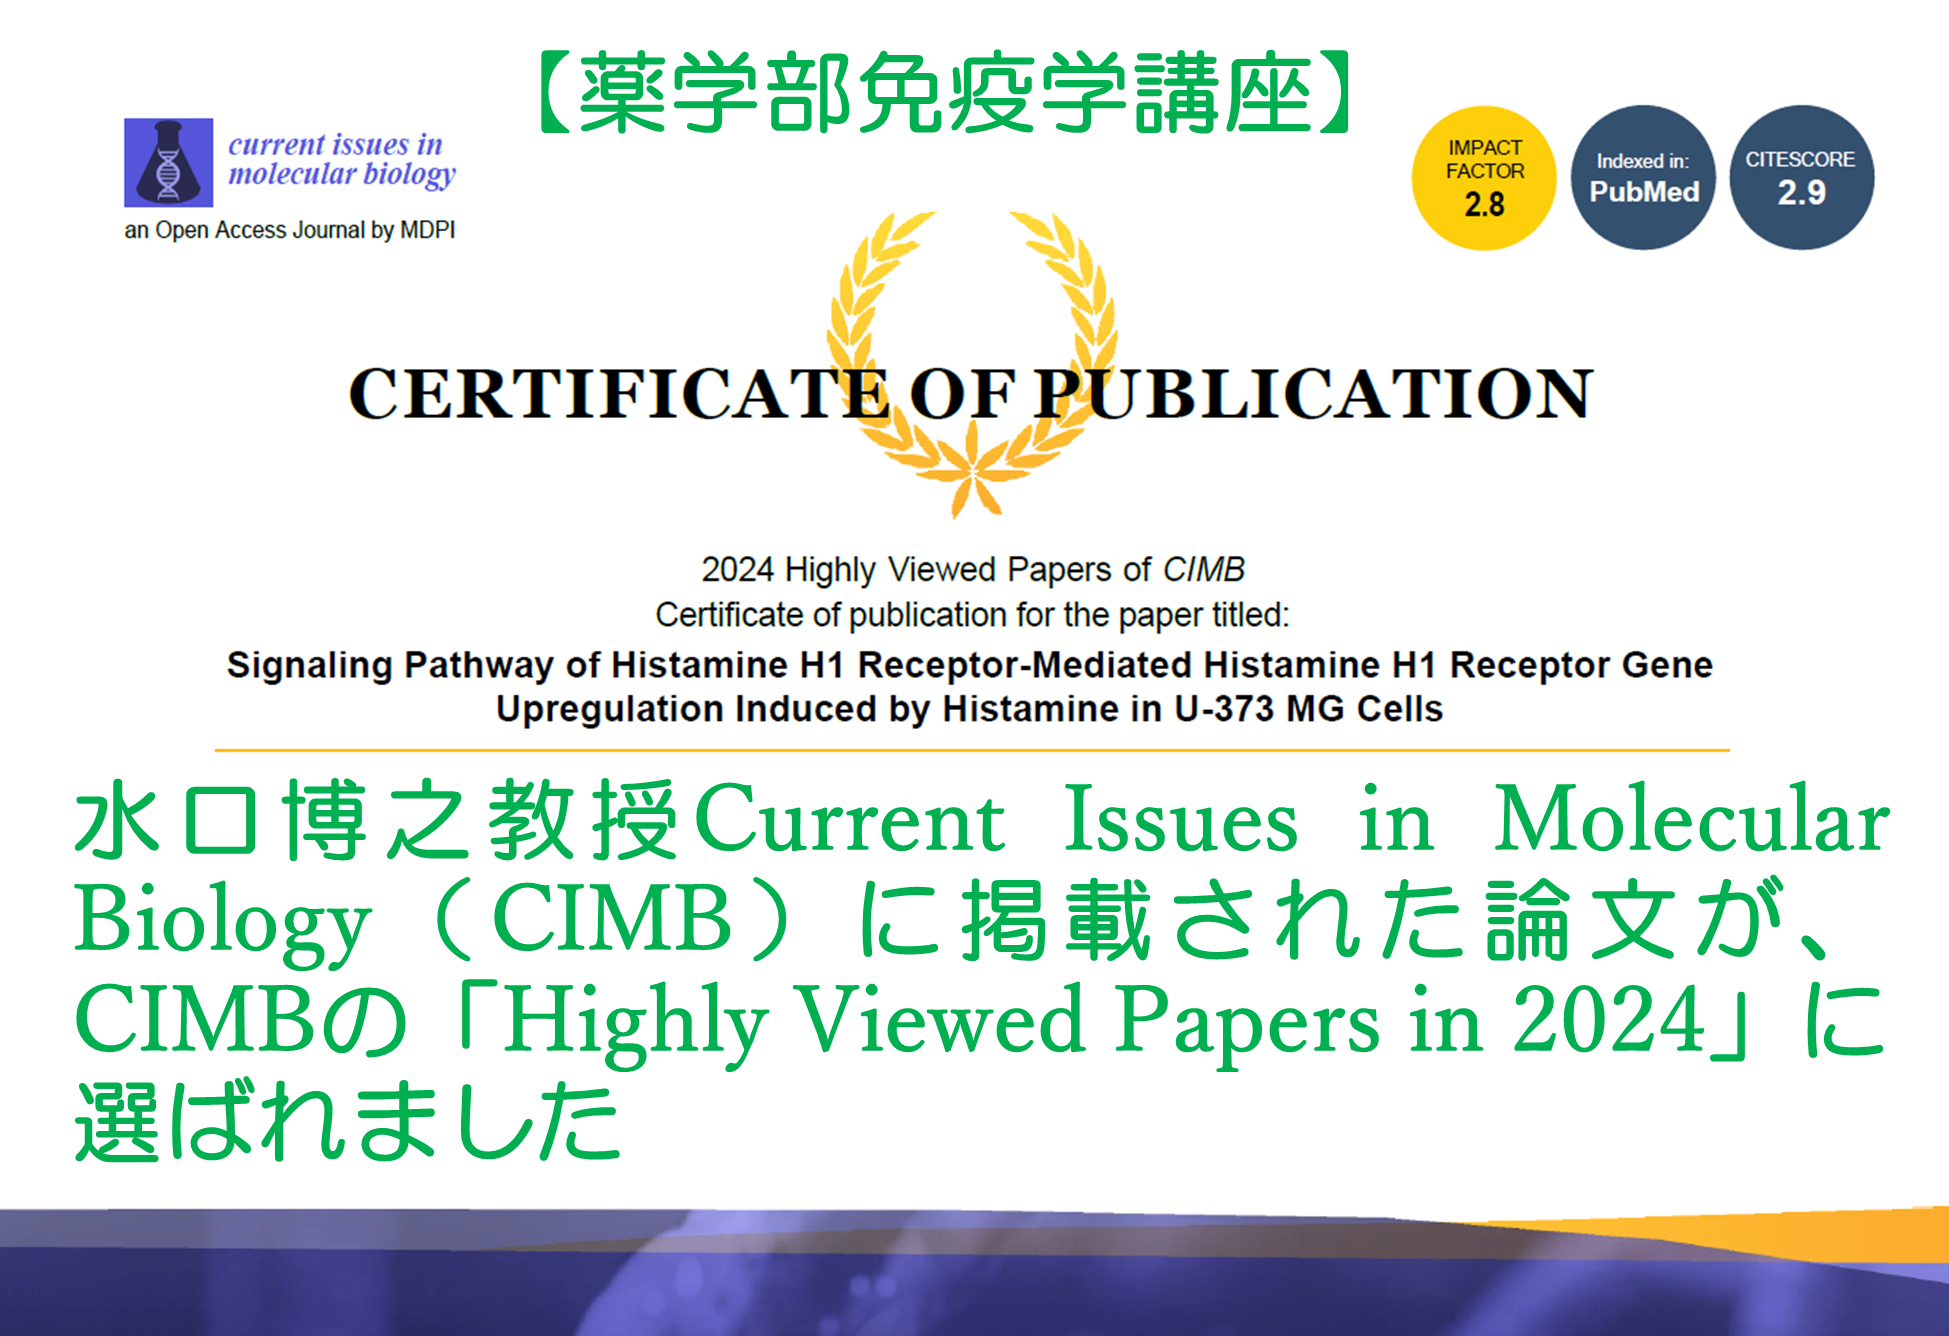Click the yellow Impact Factor 2.8 badge
Viewport: 1949px width, 1336px height.
[1484, 178]
